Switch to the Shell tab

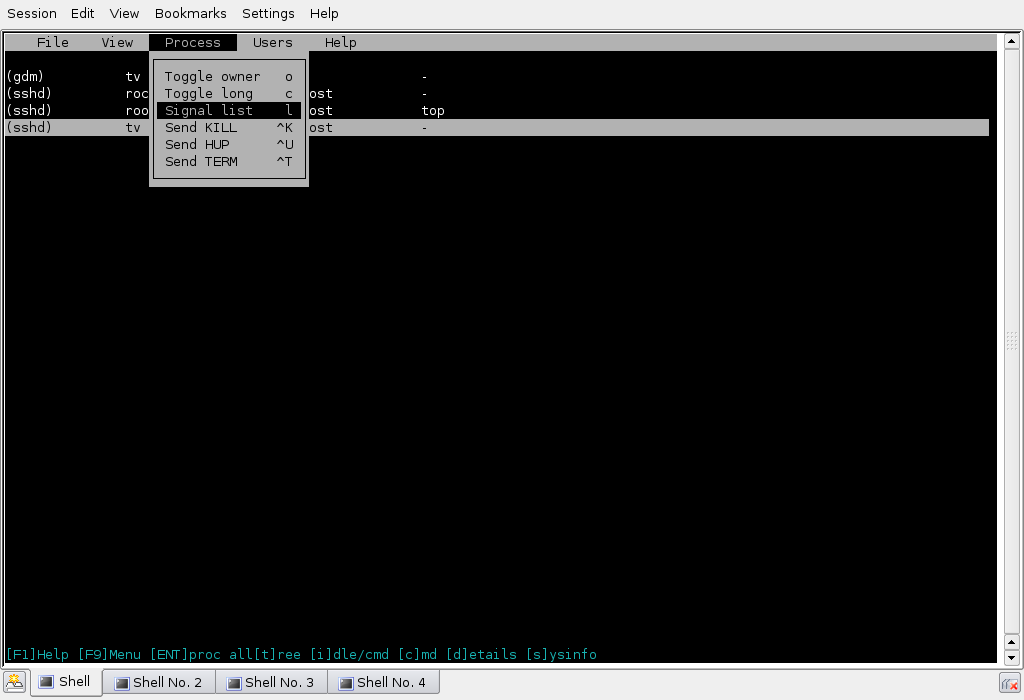(x=66, y=682)
